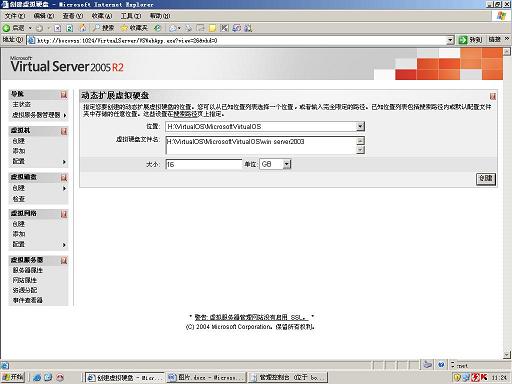Viewport: 512px width, 384px height.
Task: Click the yellow shield tray icon
Action: (457, 377)
